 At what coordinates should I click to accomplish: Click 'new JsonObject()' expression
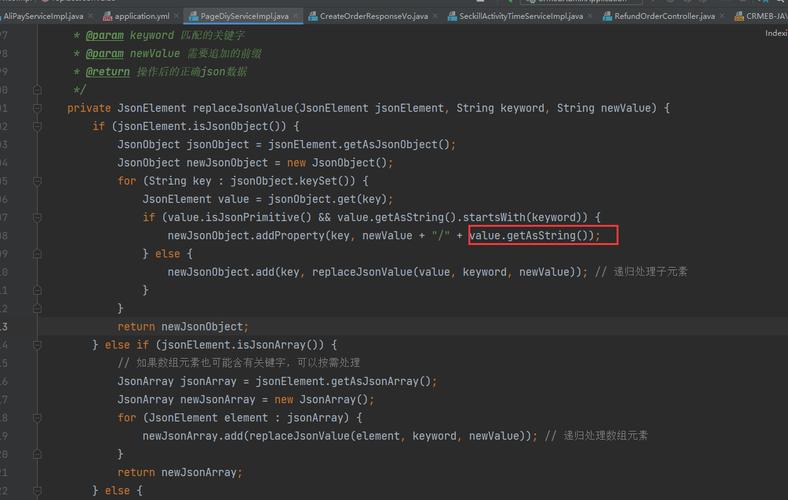pos(337,163)
